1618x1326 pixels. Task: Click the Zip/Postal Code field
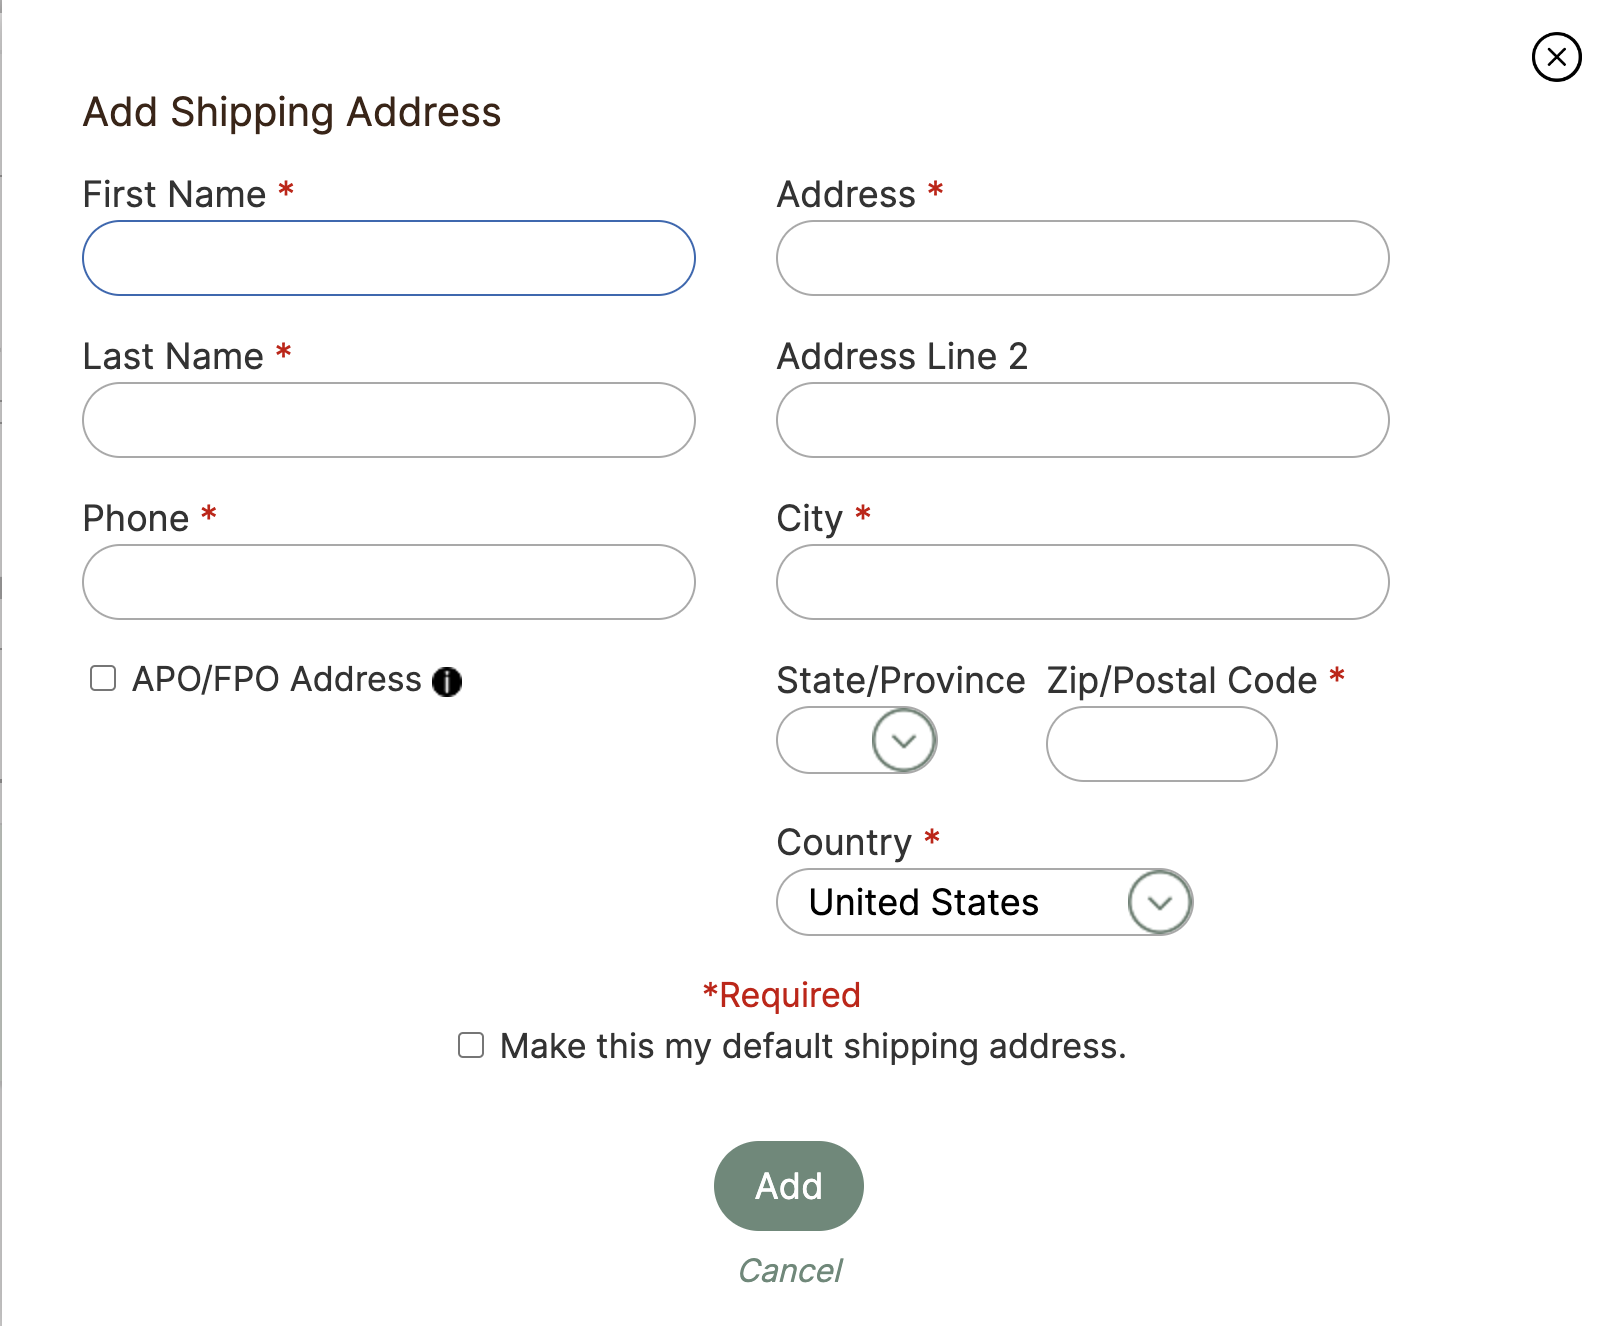coord(1162,744)
